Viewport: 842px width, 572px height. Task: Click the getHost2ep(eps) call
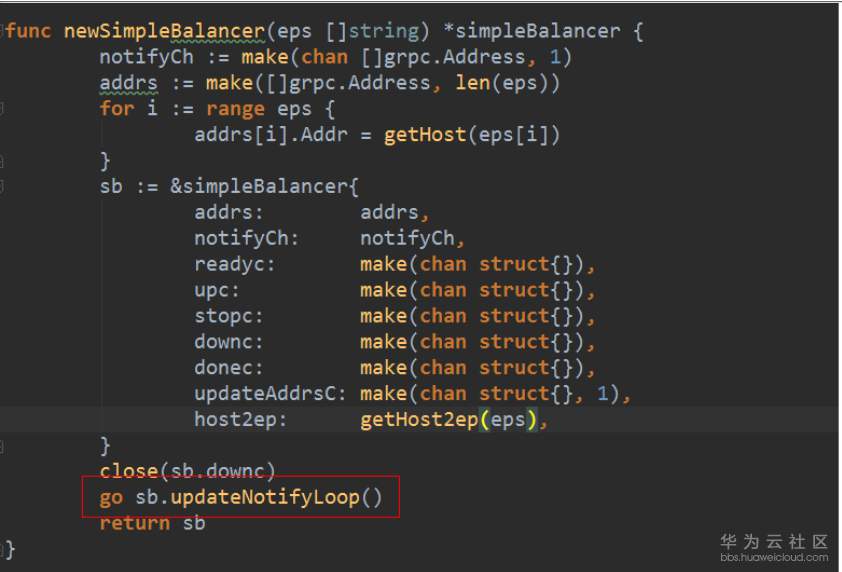pos(448,419)
